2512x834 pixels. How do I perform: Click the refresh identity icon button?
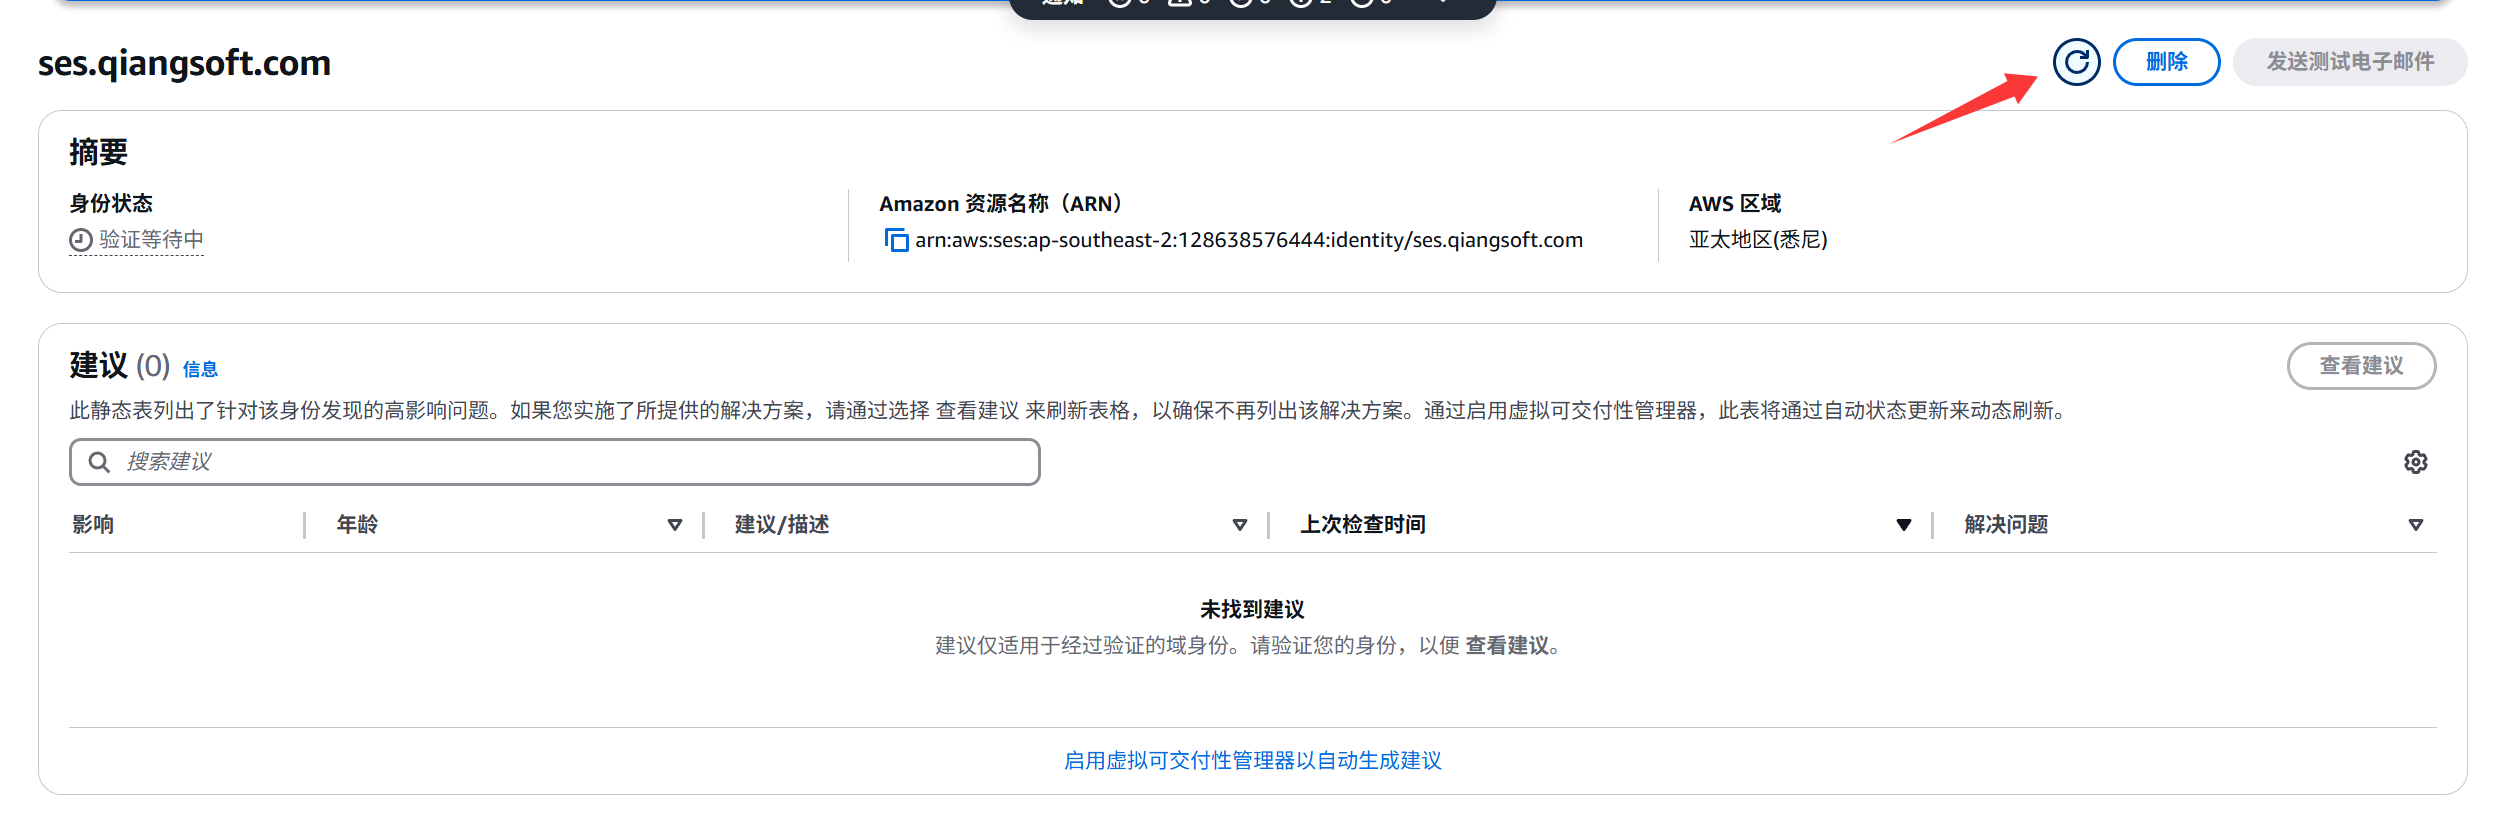[2076, 62]
